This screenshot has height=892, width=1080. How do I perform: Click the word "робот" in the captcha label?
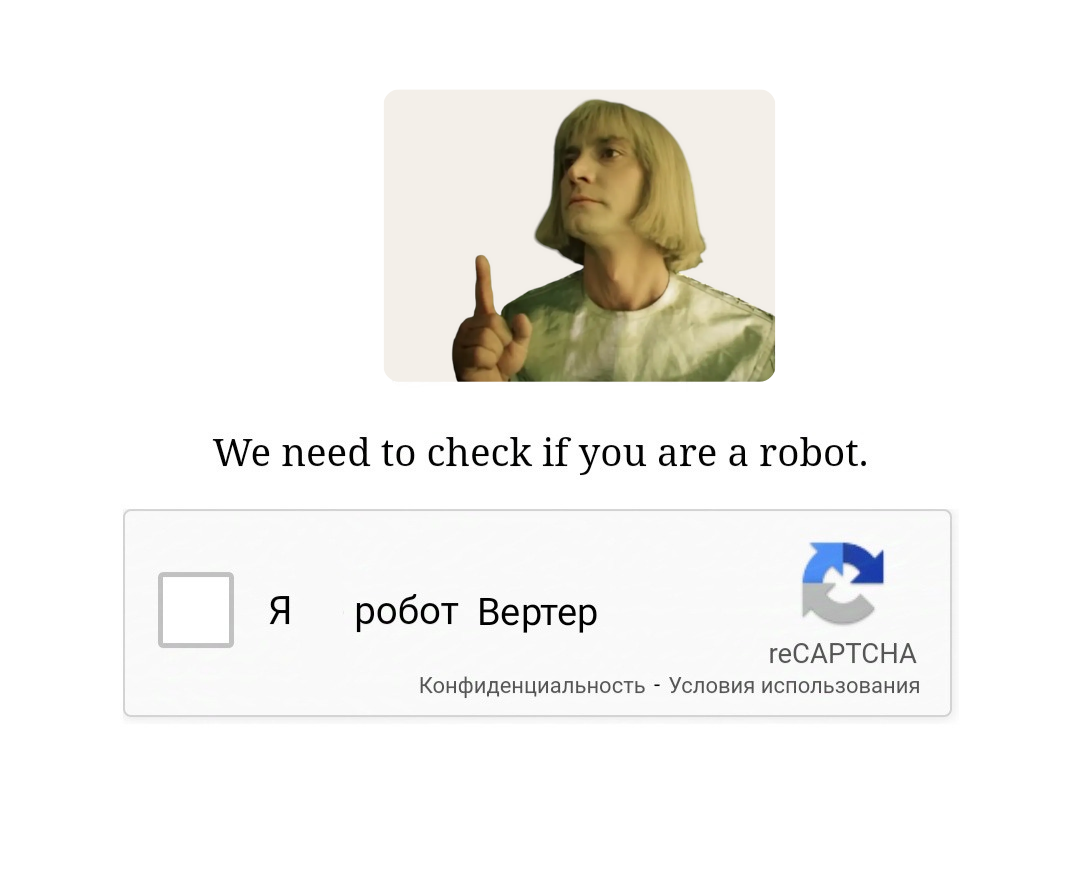pyautogui.click(x=406, y=612)
